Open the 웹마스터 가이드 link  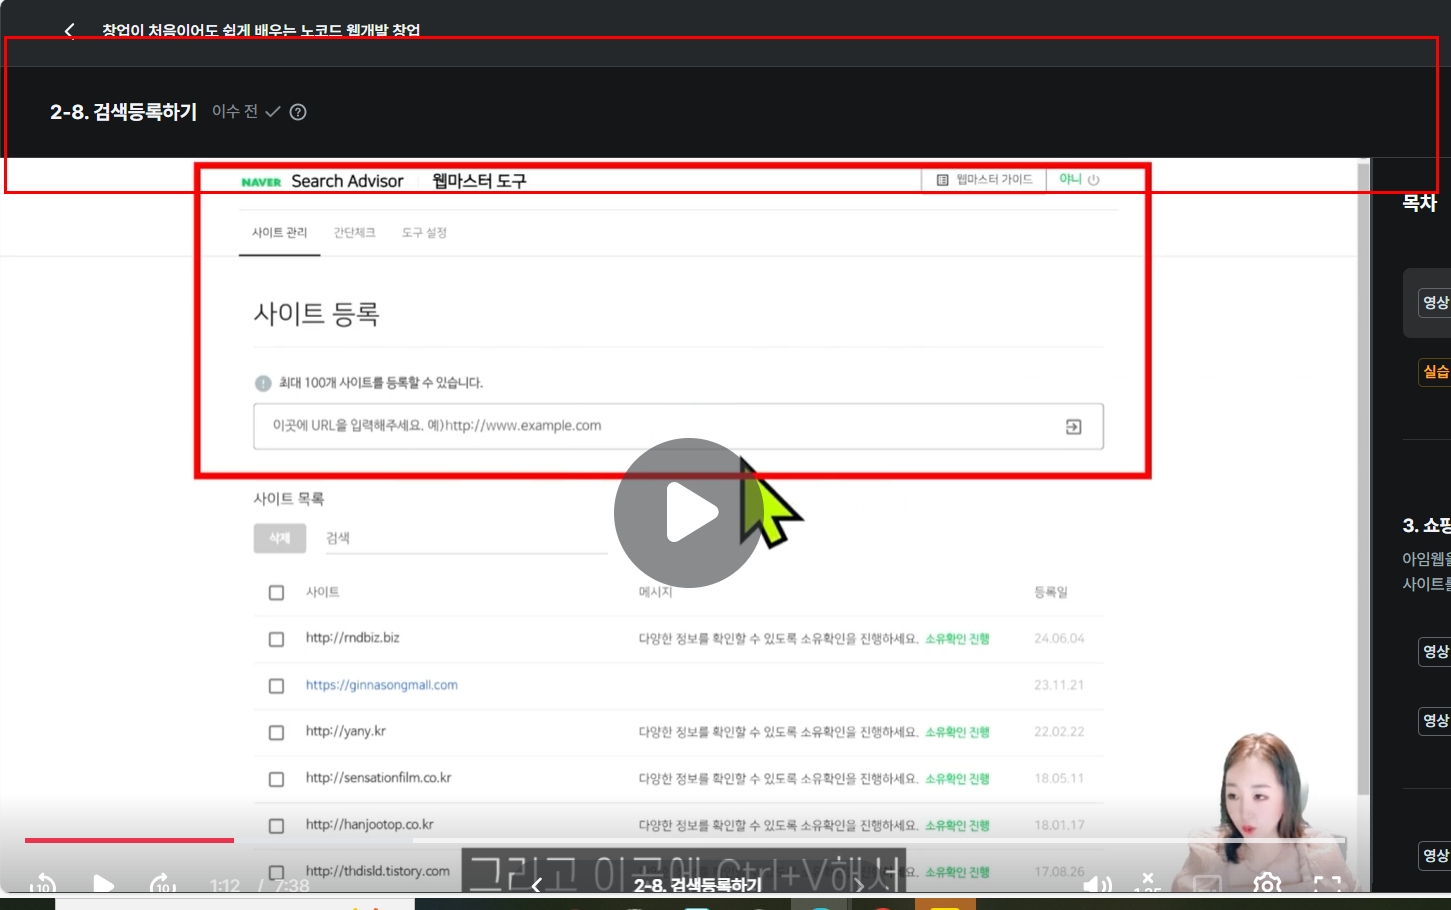coord(984,180)
